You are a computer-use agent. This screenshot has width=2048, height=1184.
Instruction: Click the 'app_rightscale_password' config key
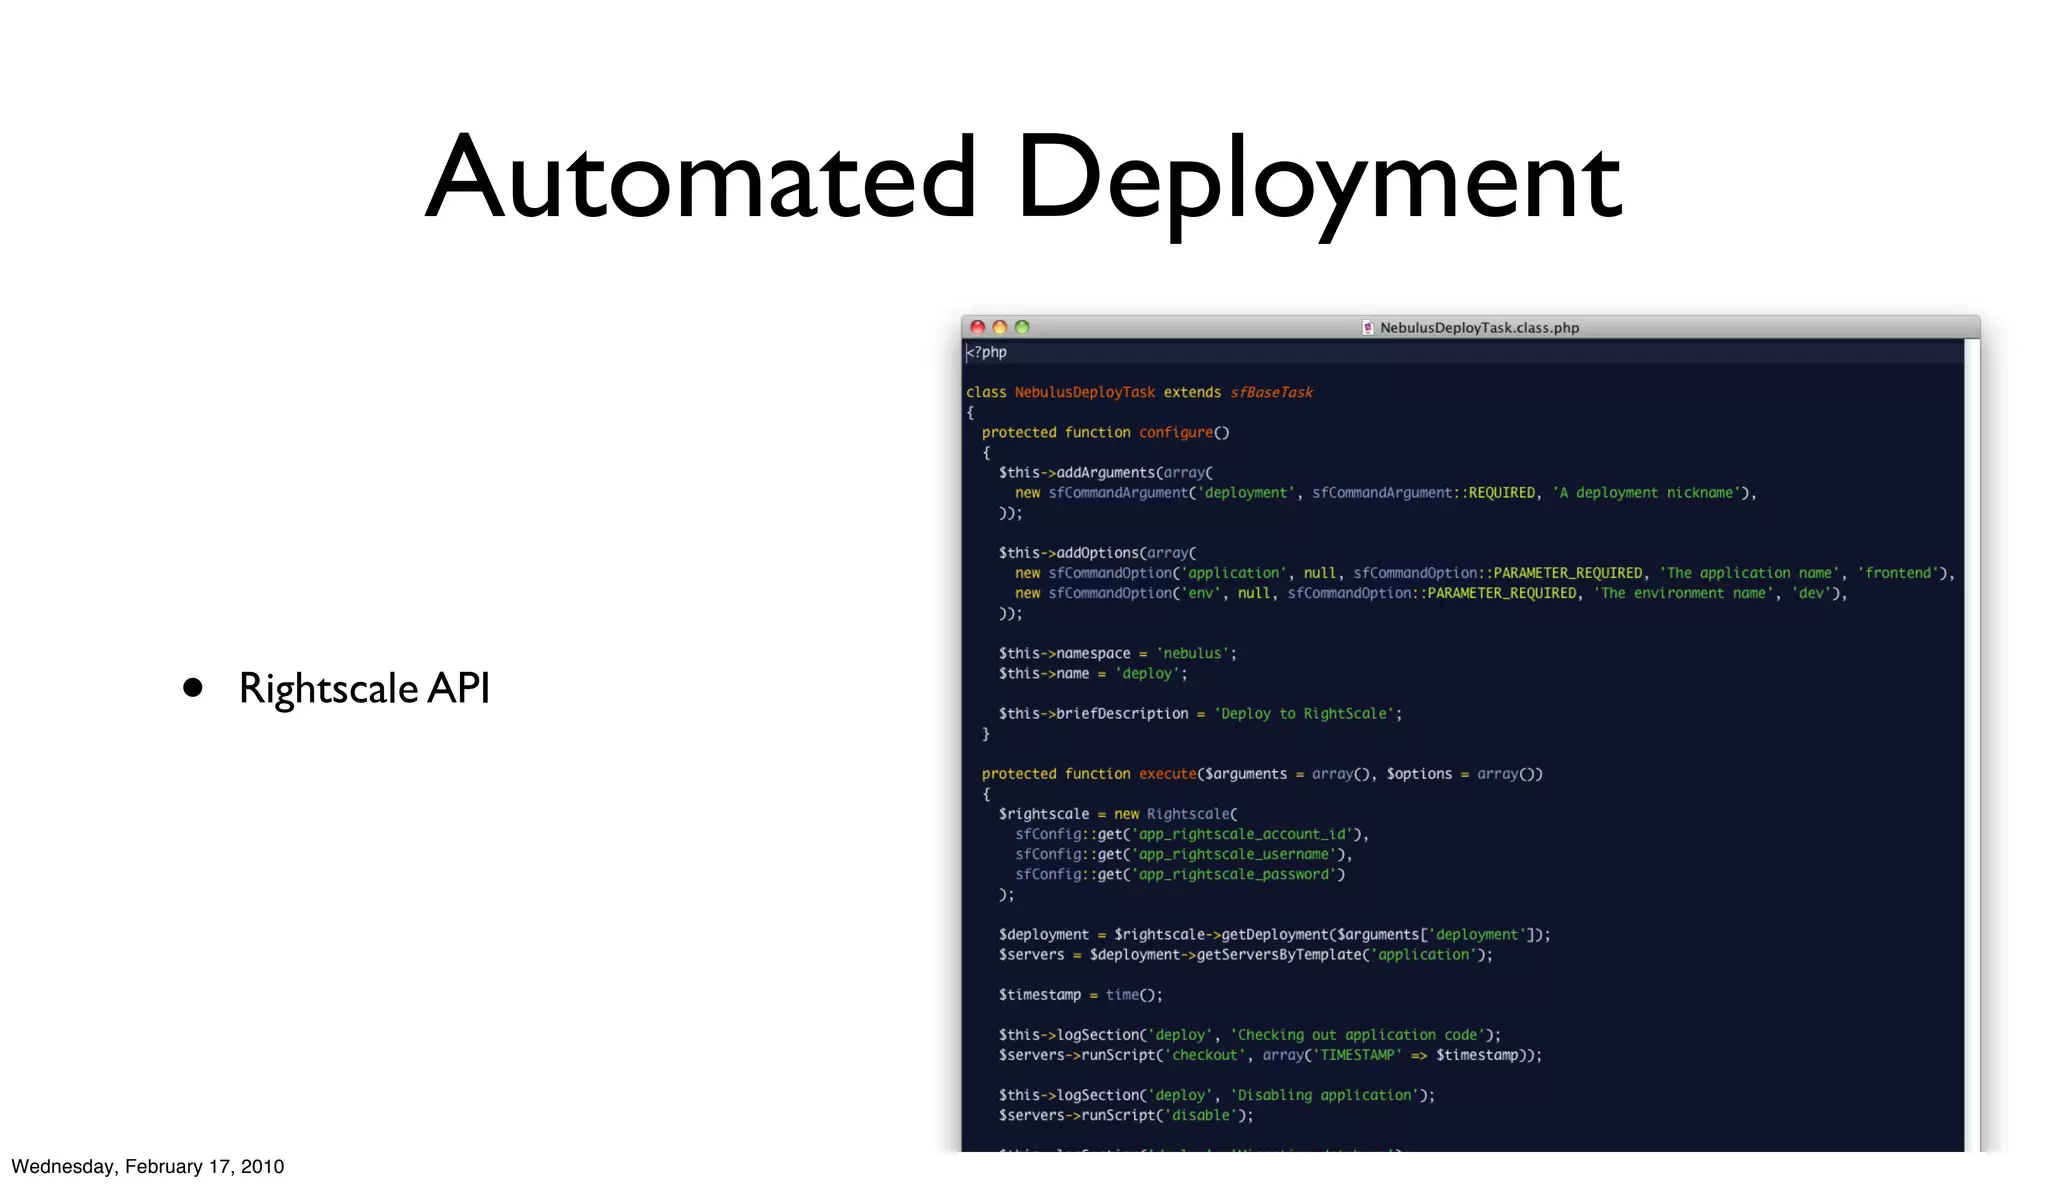1234,874
